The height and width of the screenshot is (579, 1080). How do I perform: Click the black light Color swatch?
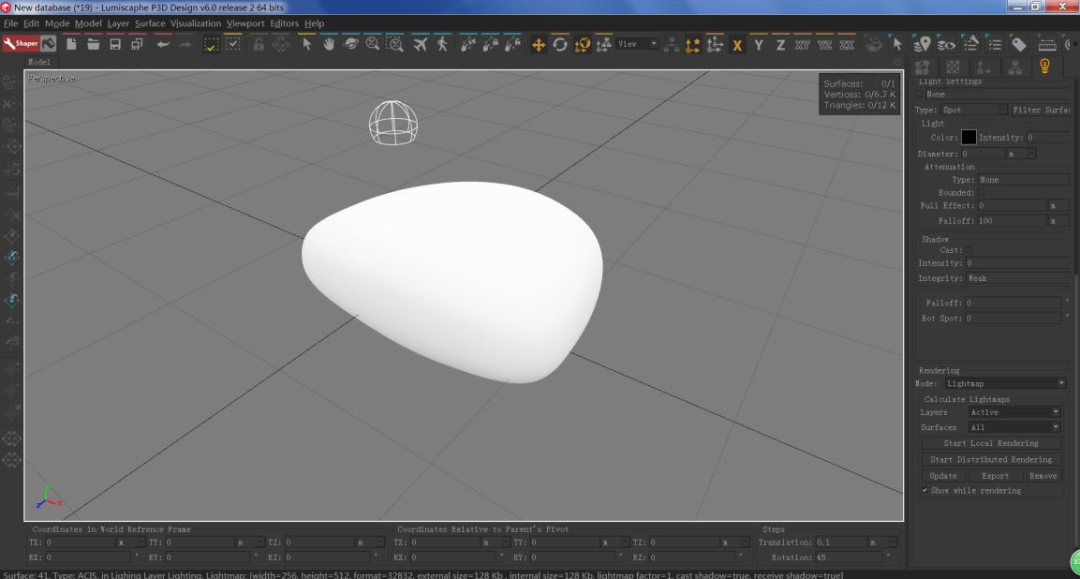[x=968, y=138]
